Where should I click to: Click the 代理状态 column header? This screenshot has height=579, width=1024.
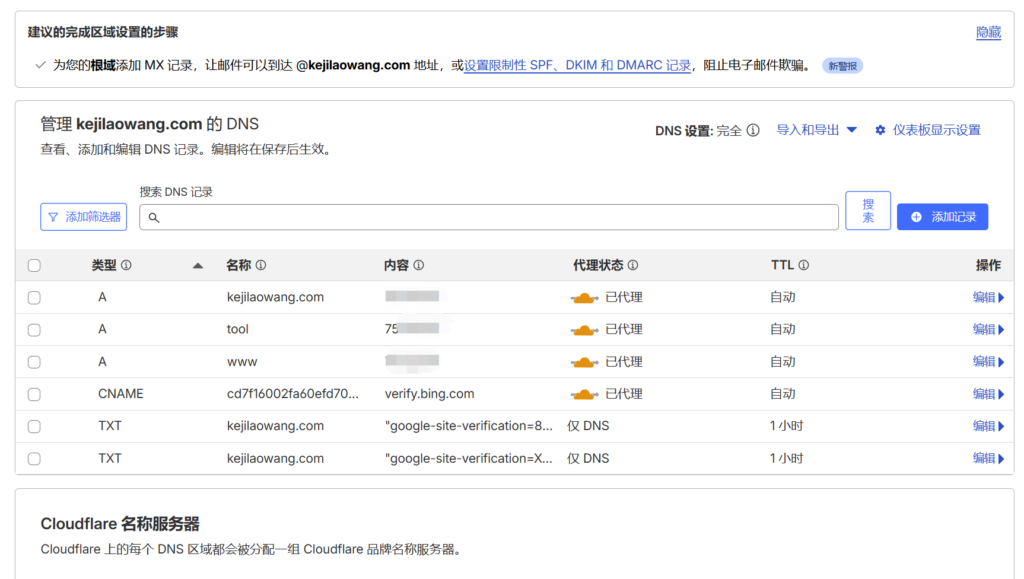[x=598, y=265]
